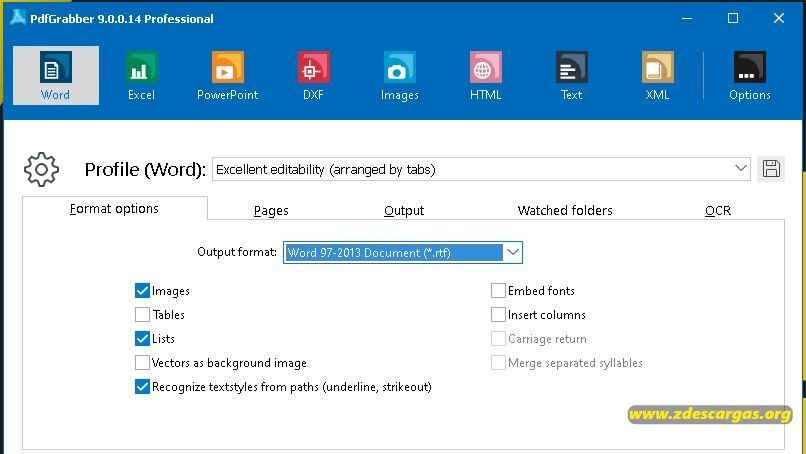Expand the Profile (Word) dropdown arrow
Viewport: 806px width, 454px height.
tap(740, 169)
